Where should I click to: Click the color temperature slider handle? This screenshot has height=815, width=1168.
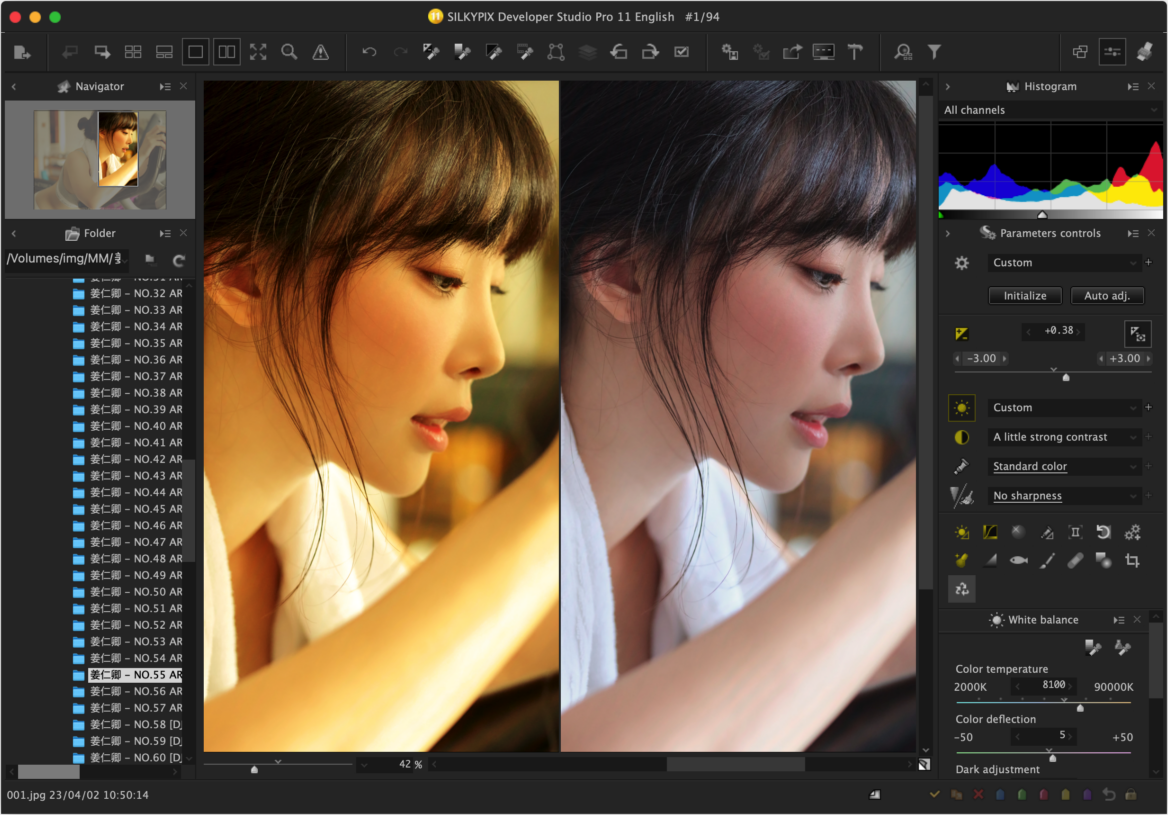tap(1080, 708)
